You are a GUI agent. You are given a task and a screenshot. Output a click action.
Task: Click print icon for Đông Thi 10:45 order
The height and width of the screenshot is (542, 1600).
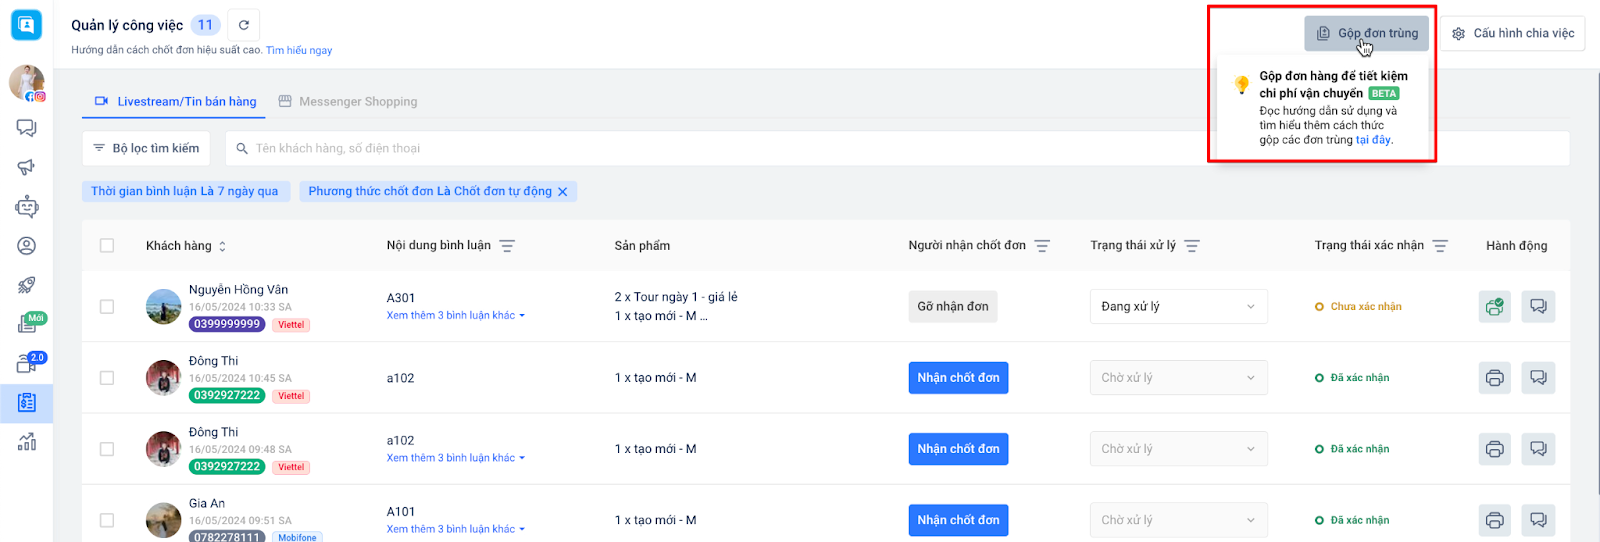click(1494, 378)
